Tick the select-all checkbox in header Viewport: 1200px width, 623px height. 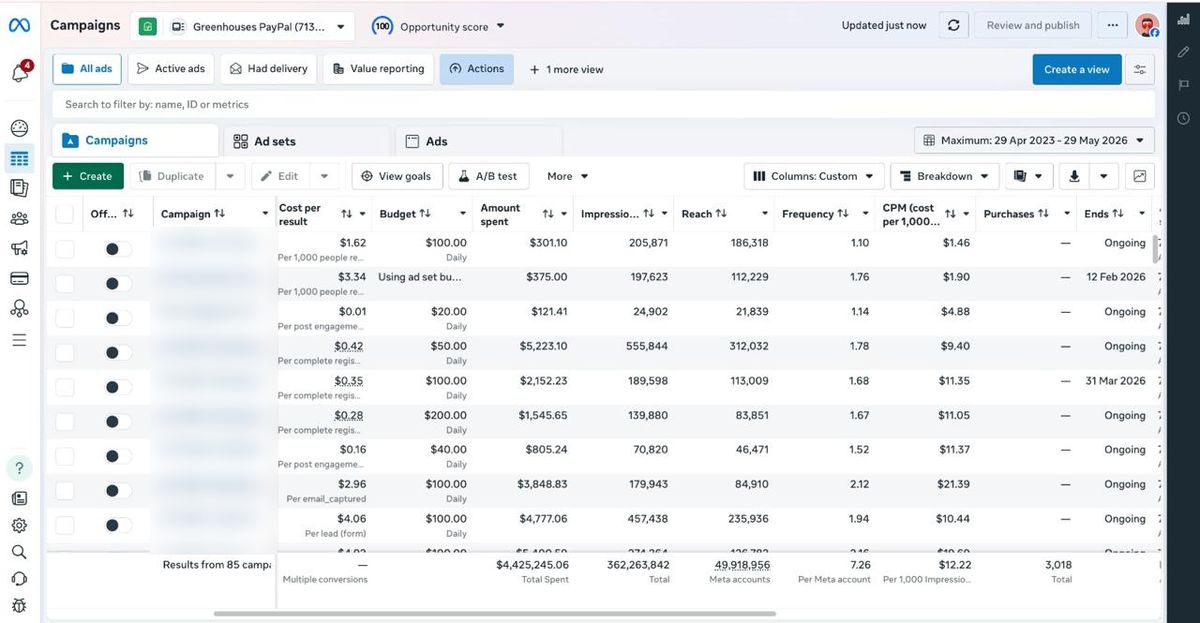tap(65, 214)
